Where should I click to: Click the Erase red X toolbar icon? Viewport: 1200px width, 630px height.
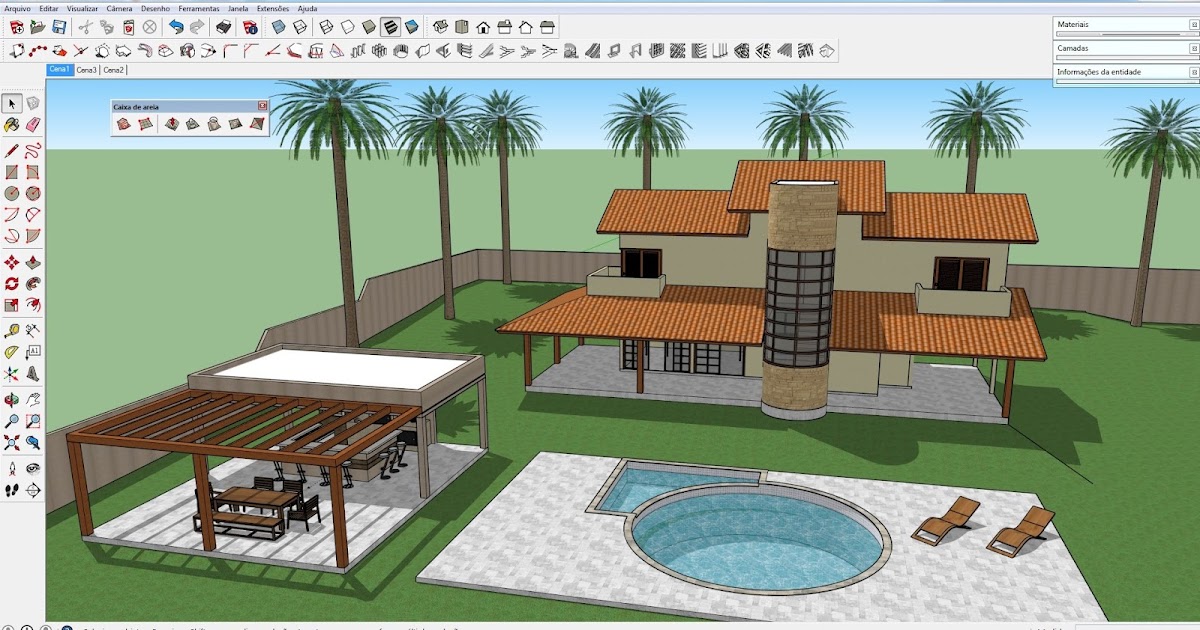[150, 27]
